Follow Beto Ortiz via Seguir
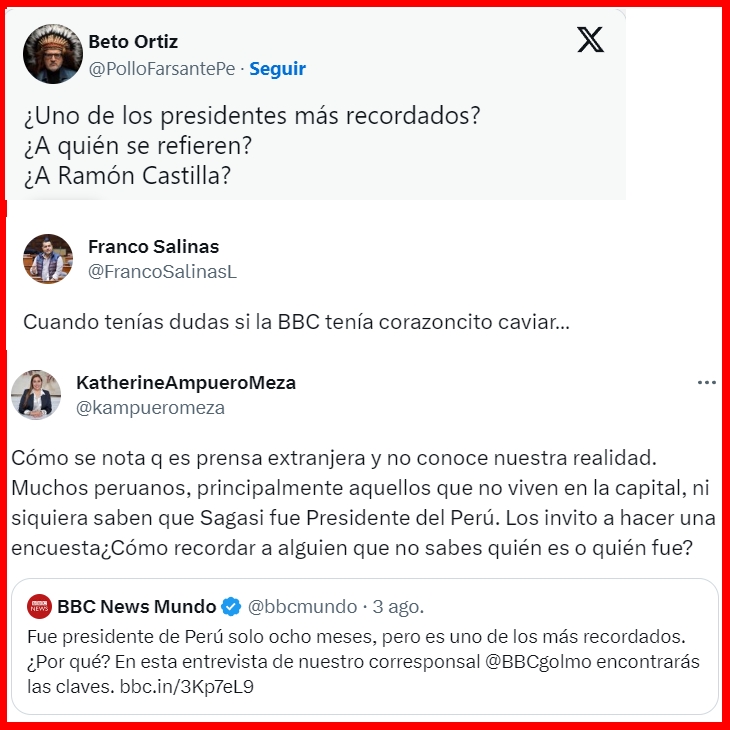 pos(277,68)
